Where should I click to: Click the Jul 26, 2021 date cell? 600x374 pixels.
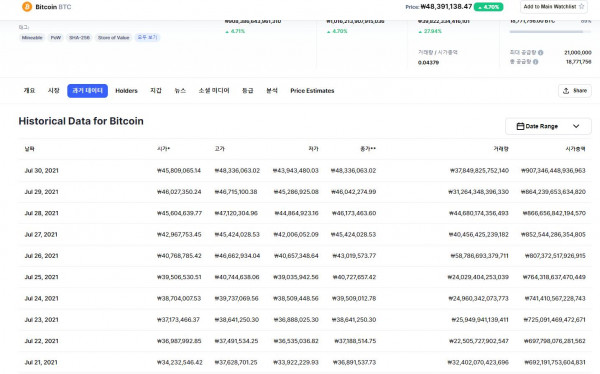coord(41,256)
